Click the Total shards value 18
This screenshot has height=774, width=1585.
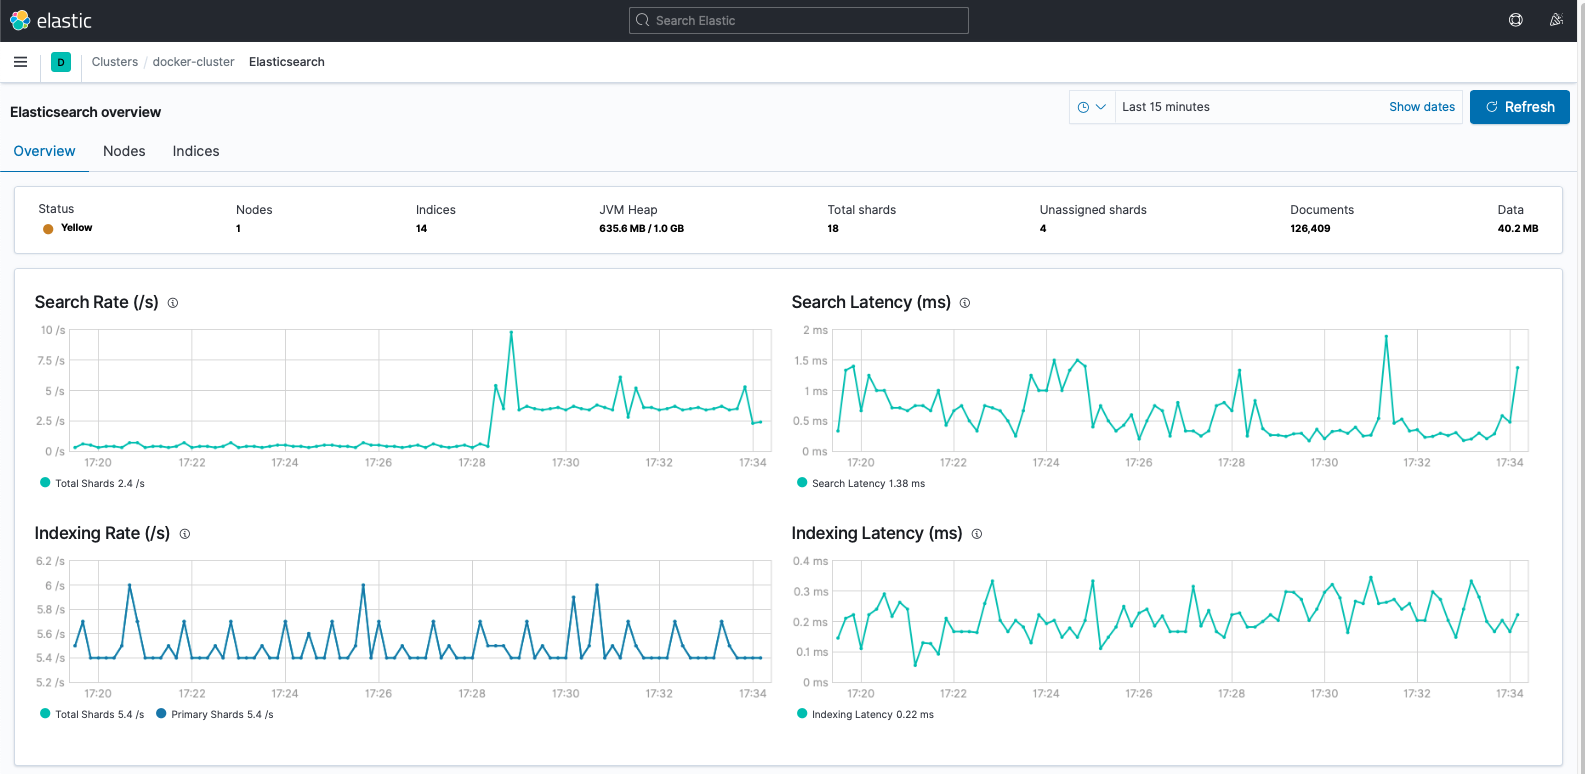[x=833, y=229]
